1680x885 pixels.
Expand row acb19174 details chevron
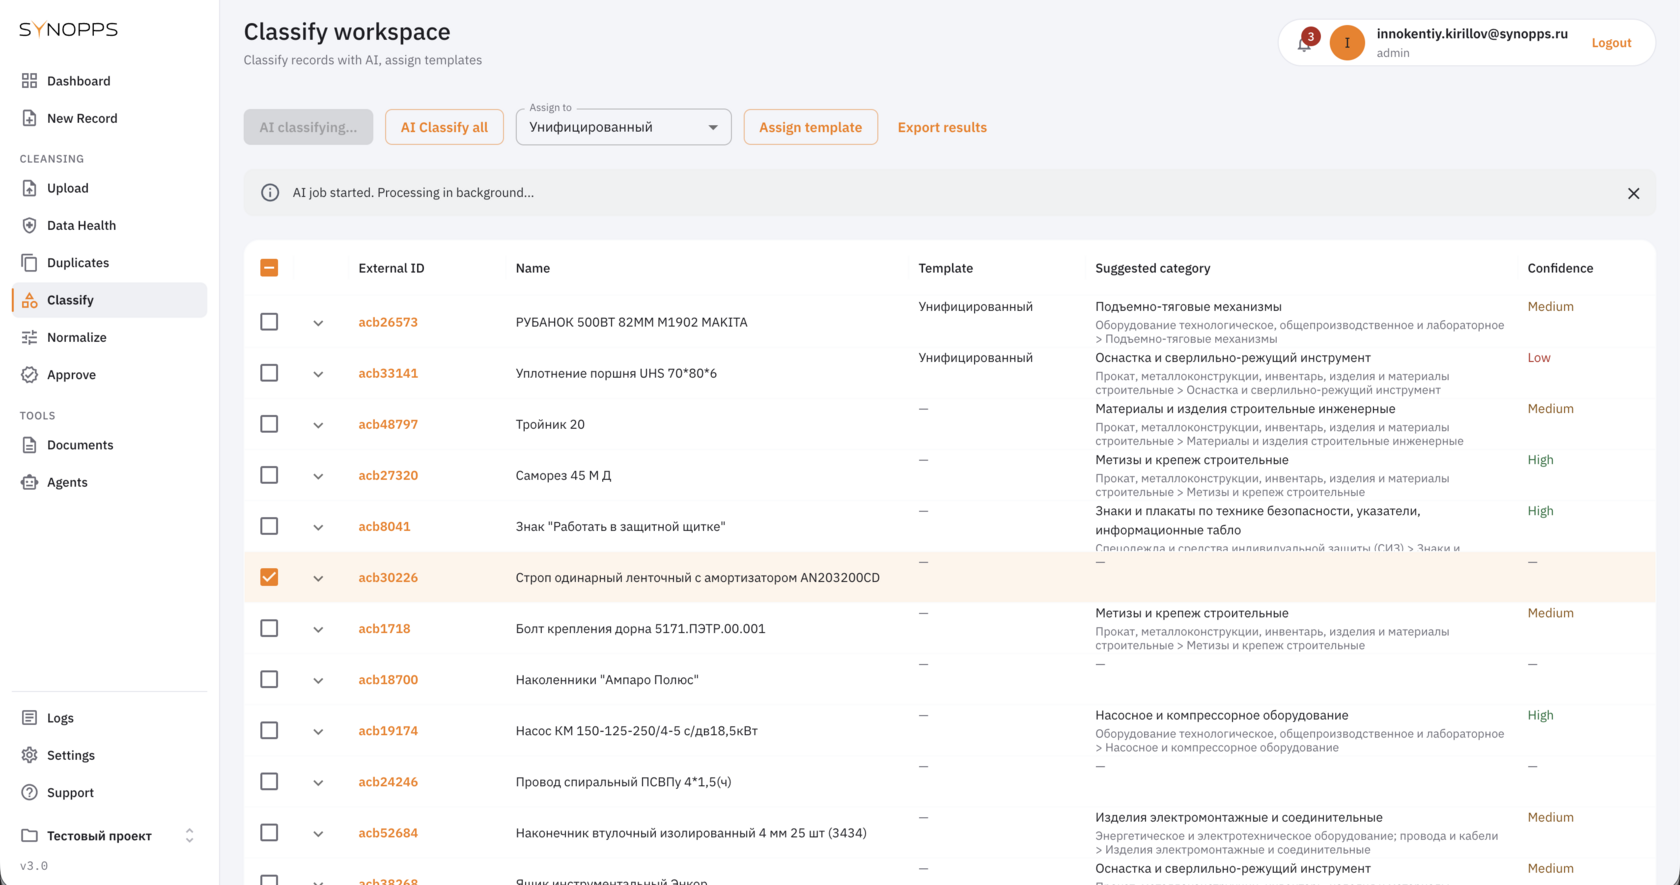pyautogui.click(x=318, y=731)
